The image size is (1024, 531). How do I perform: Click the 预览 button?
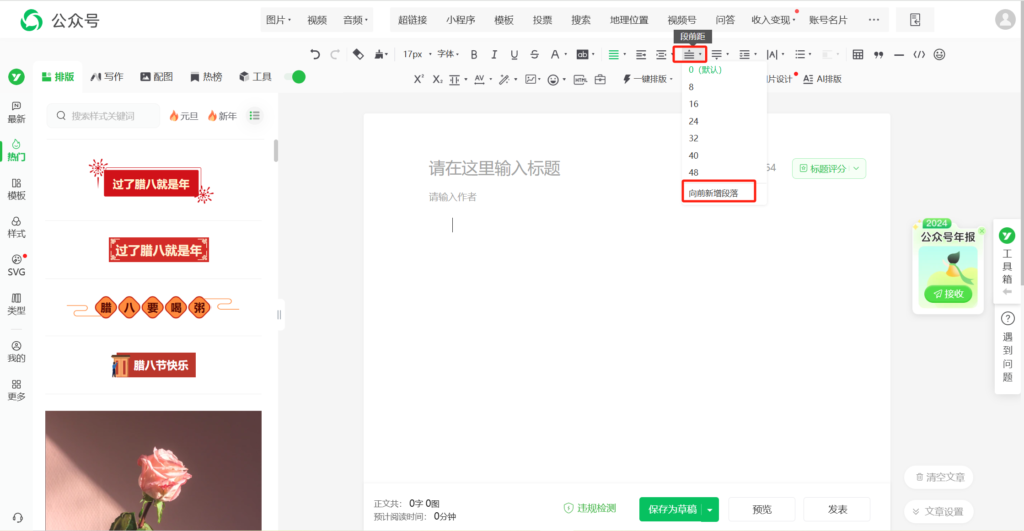click(x=762, y=509)
